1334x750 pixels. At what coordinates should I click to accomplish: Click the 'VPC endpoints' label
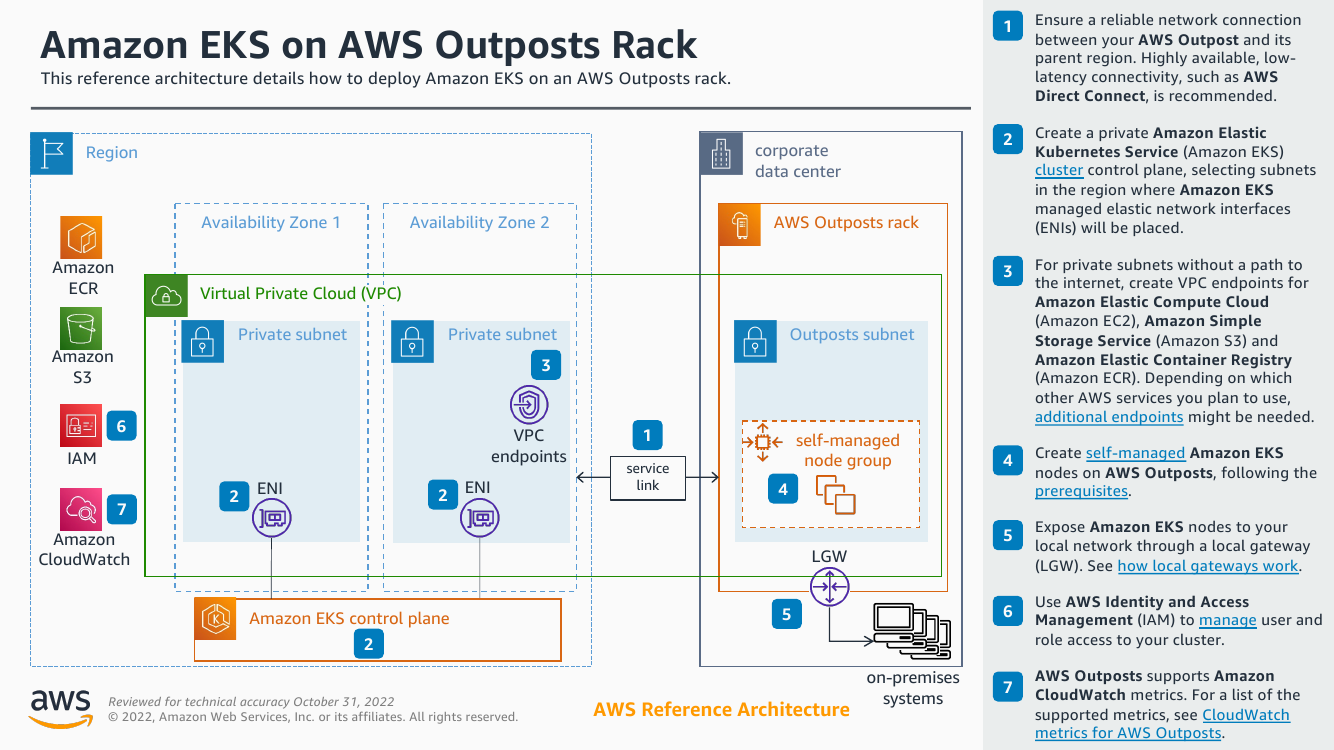[x=529, y=446]
